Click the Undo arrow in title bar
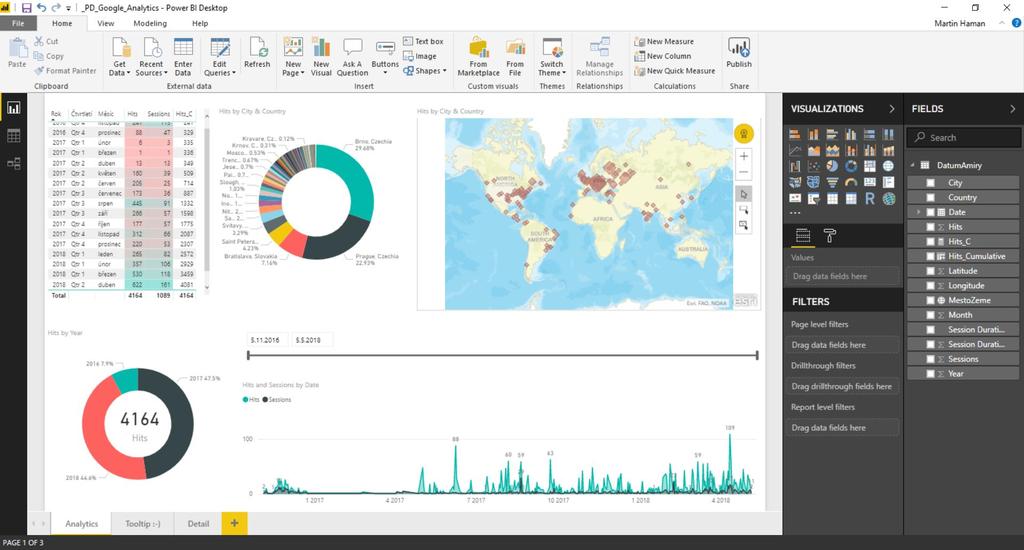The width and height of the screenshot is (1024, 550). (42, 8)
